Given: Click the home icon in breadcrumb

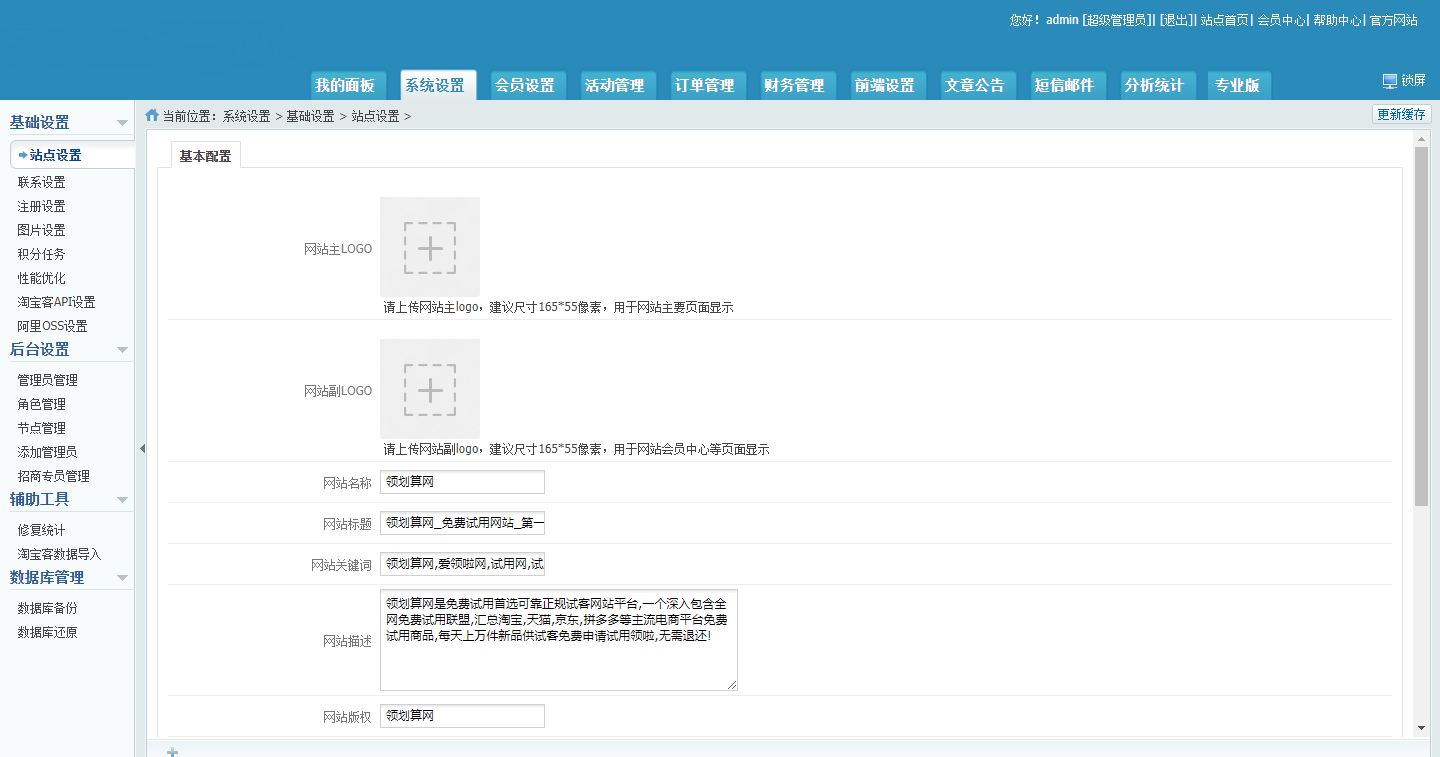Looking at the screenshot, I should point(152,116).
